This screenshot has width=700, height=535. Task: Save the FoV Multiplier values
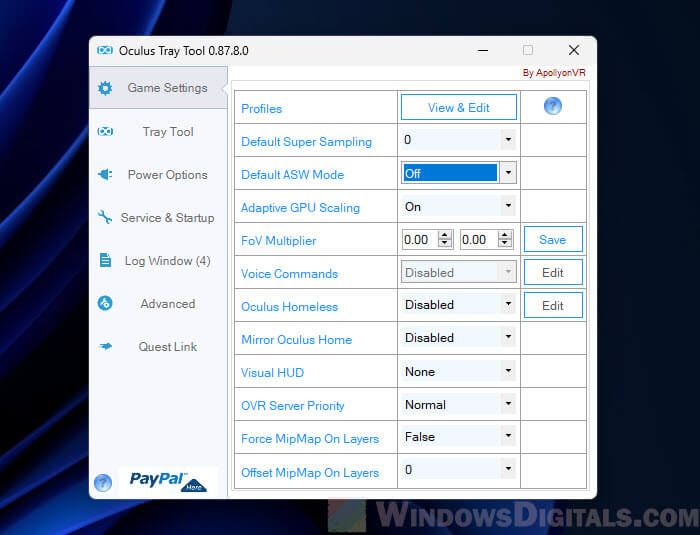[553, 239]
